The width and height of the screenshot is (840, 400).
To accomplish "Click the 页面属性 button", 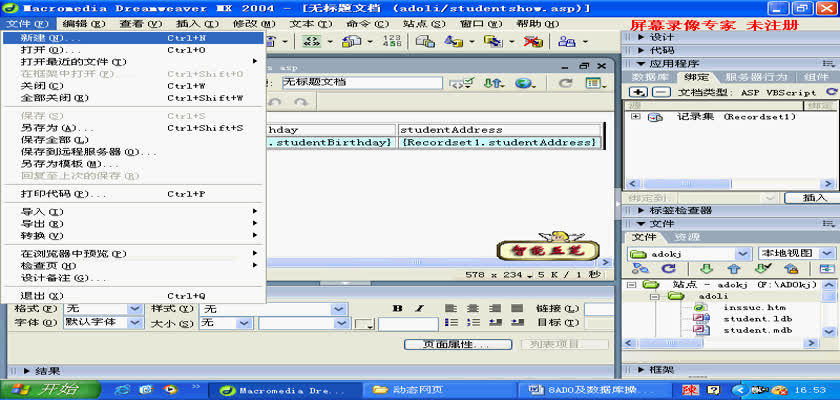I will 458,345.
